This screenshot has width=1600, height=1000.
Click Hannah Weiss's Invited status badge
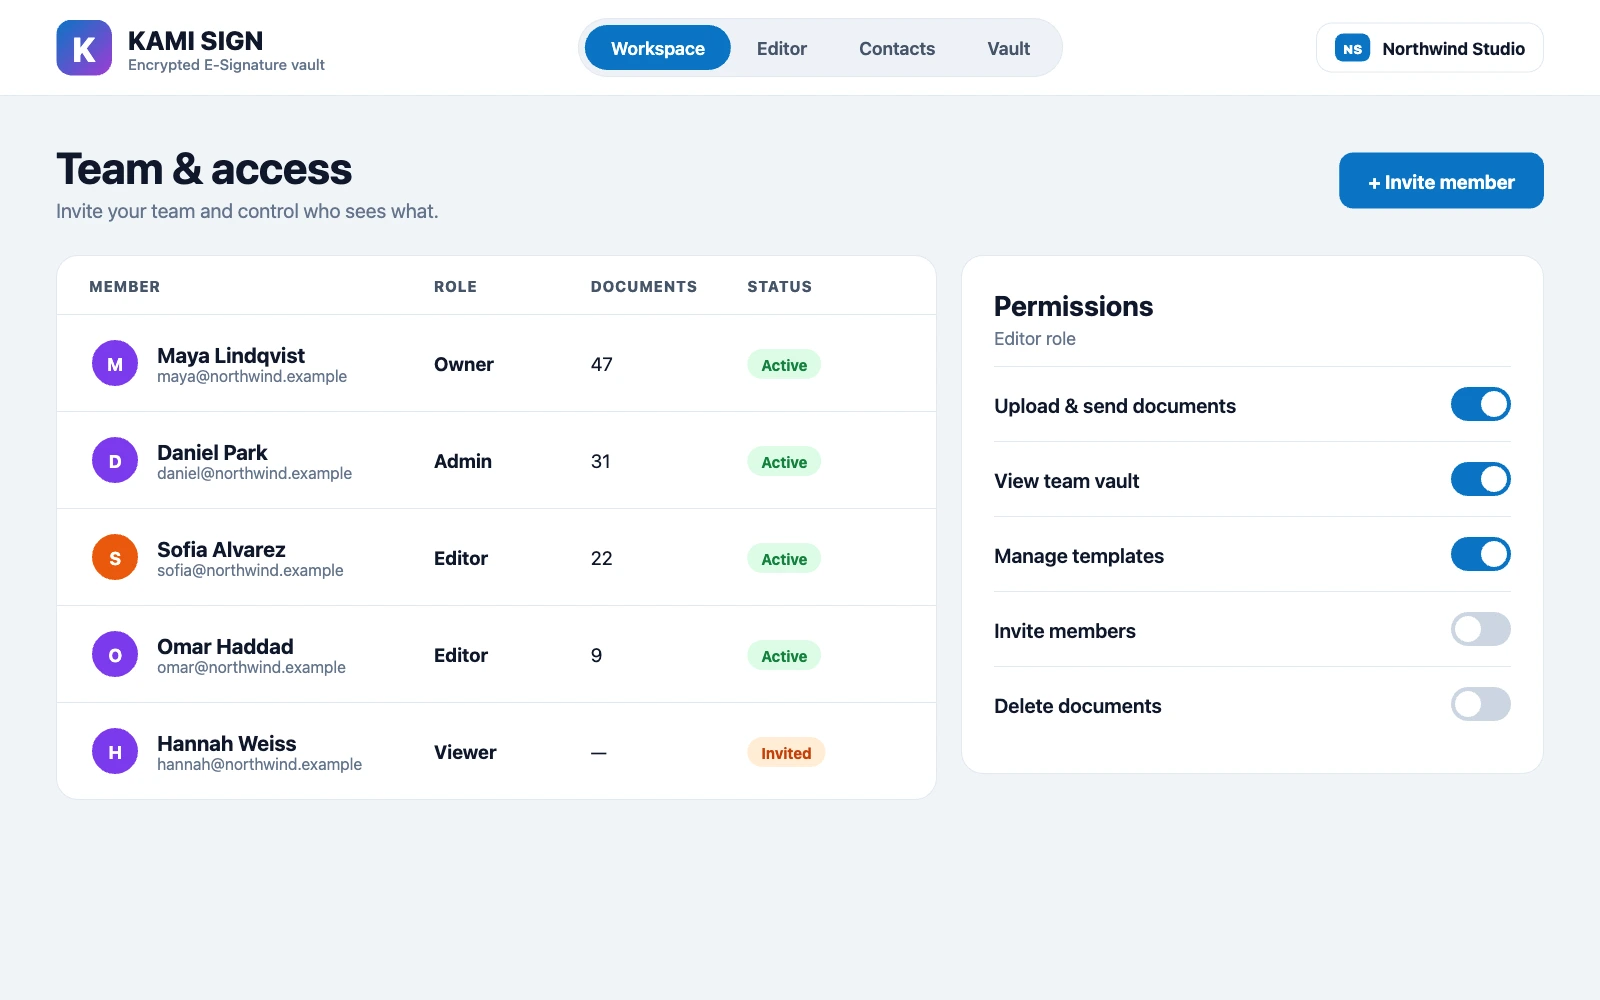tap(786, 753)
